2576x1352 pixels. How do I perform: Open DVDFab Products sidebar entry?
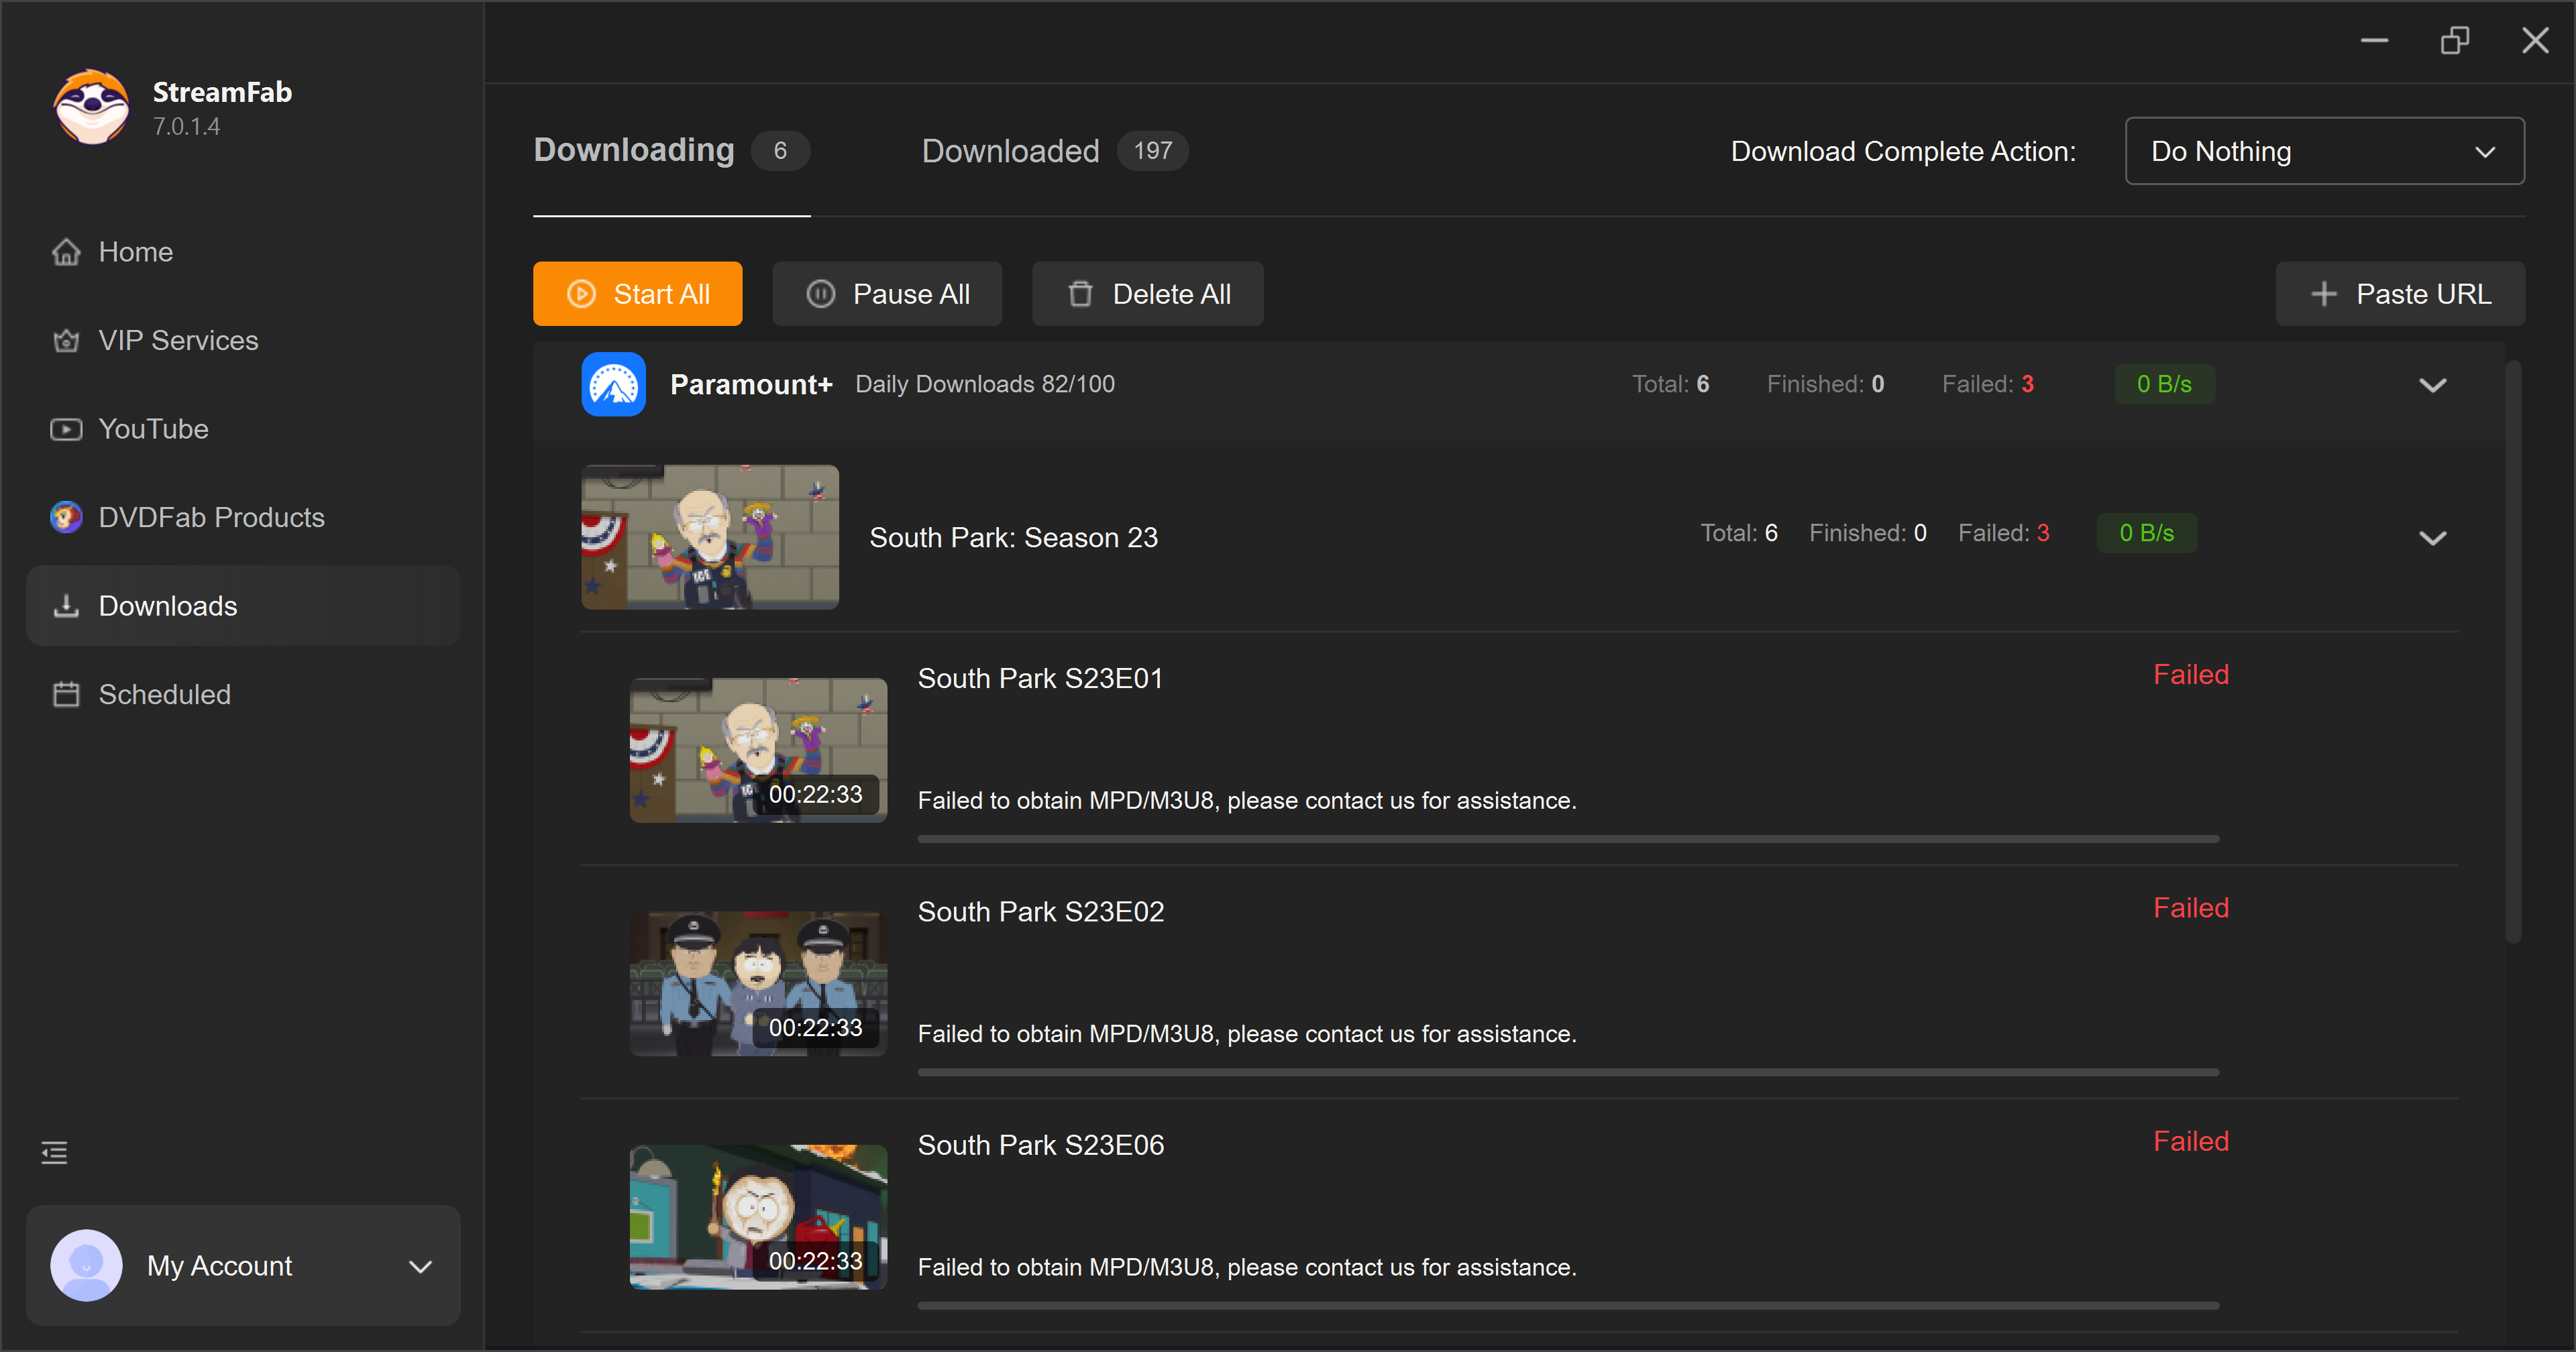point(211,517)
